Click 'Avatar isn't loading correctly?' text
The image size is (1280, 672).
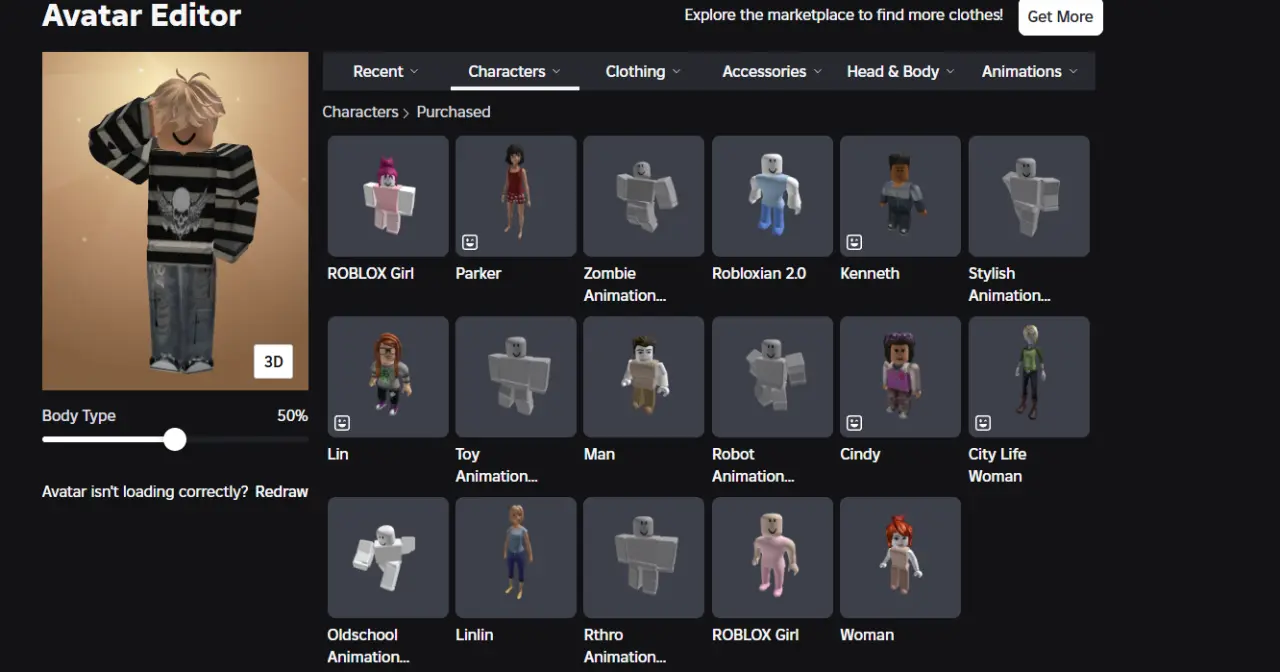pyautogui.click(x=145, y=491)
